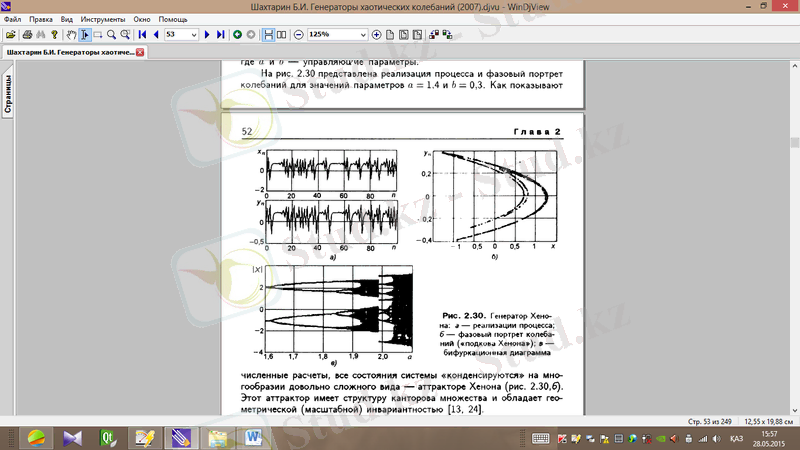The image size is (800, 450).
Task: Go to the next page
Action: click(x=207, y=34)
